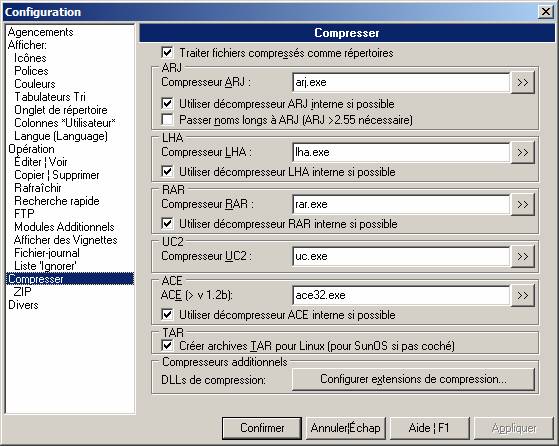Click the Compresseur ARJ text field

click(x=401, y=82)
